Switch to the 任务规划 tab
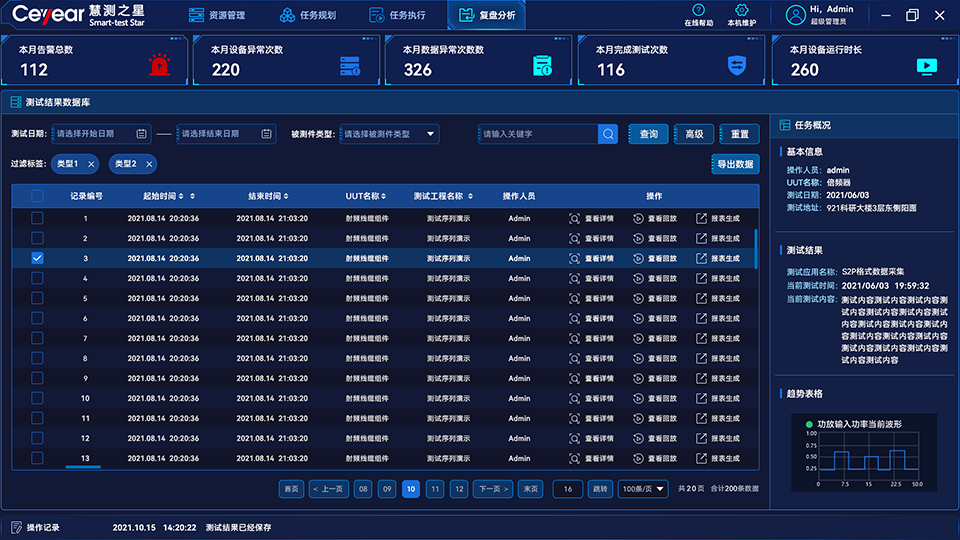960x540 pixels. tap(309, 15)
